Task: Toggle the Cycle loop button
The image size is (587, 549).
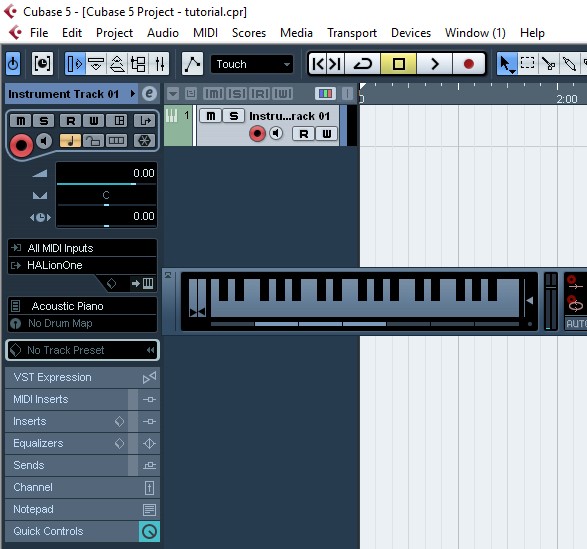Action: [362, 64]
